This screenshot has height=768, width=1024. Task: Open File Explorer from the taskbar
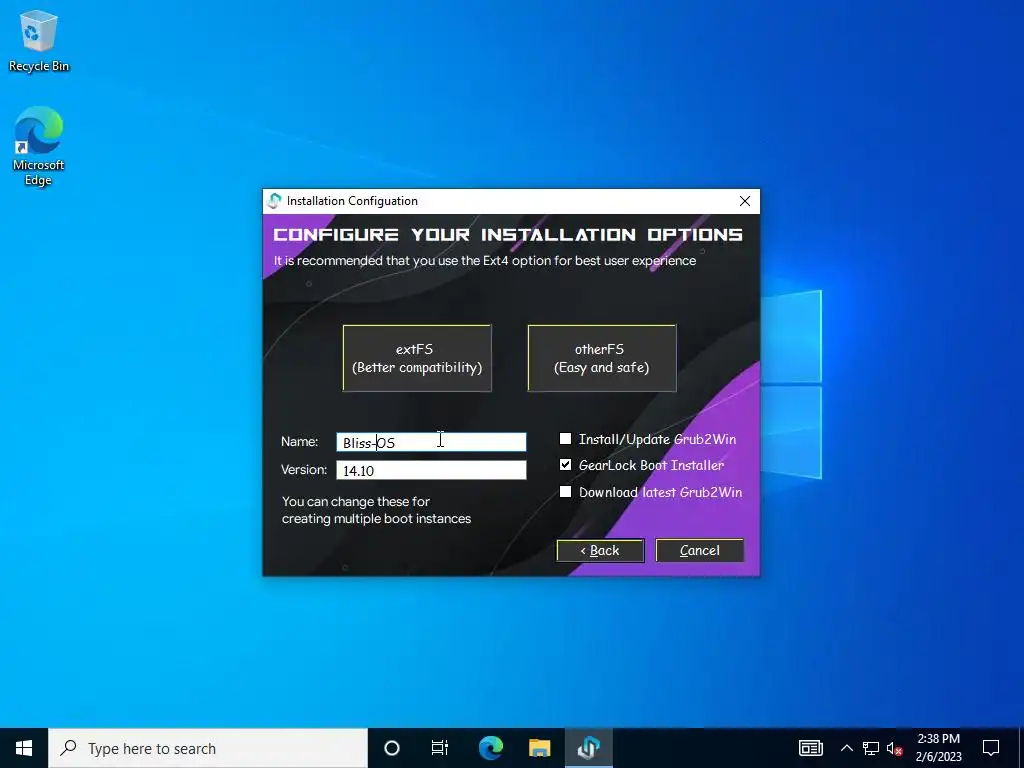pos(539,748)
